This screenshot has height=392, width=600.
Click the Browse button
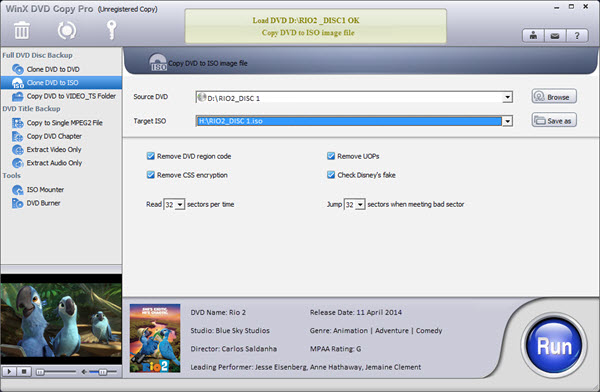point(554,96)
